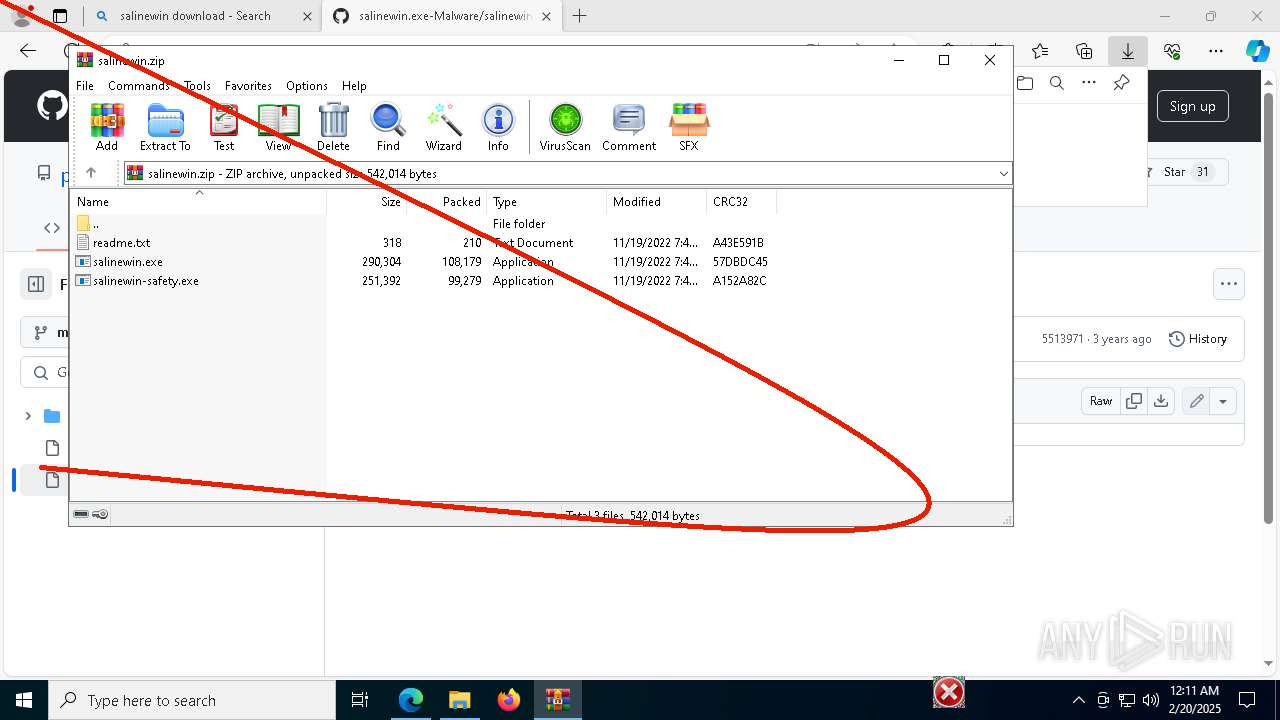1280x720 pixels.
Task: Sort the file list by Size column
Action: (x=367, y=201)
